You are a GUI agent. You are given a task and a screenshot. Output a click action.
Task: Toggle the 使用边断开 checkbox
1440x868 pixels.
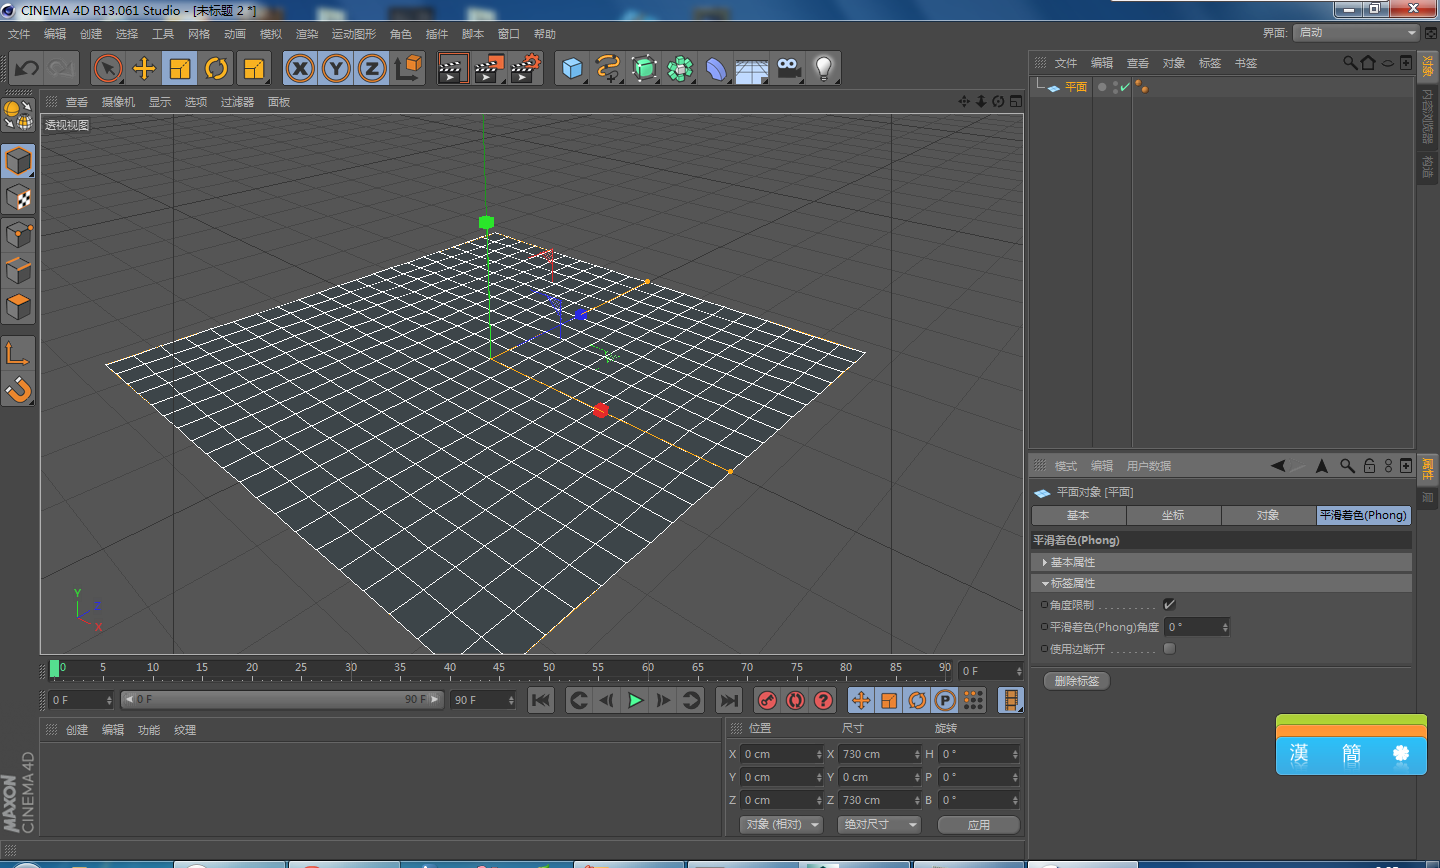[x=1169, y=649]
